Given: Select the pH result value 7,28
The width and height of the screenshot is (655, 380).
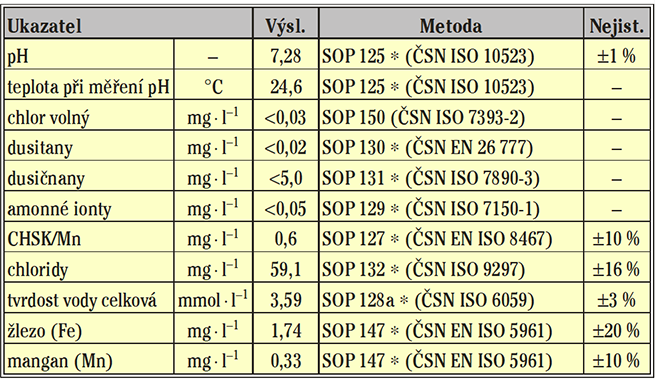Looking at the screenshot, I should click(286, 54).
